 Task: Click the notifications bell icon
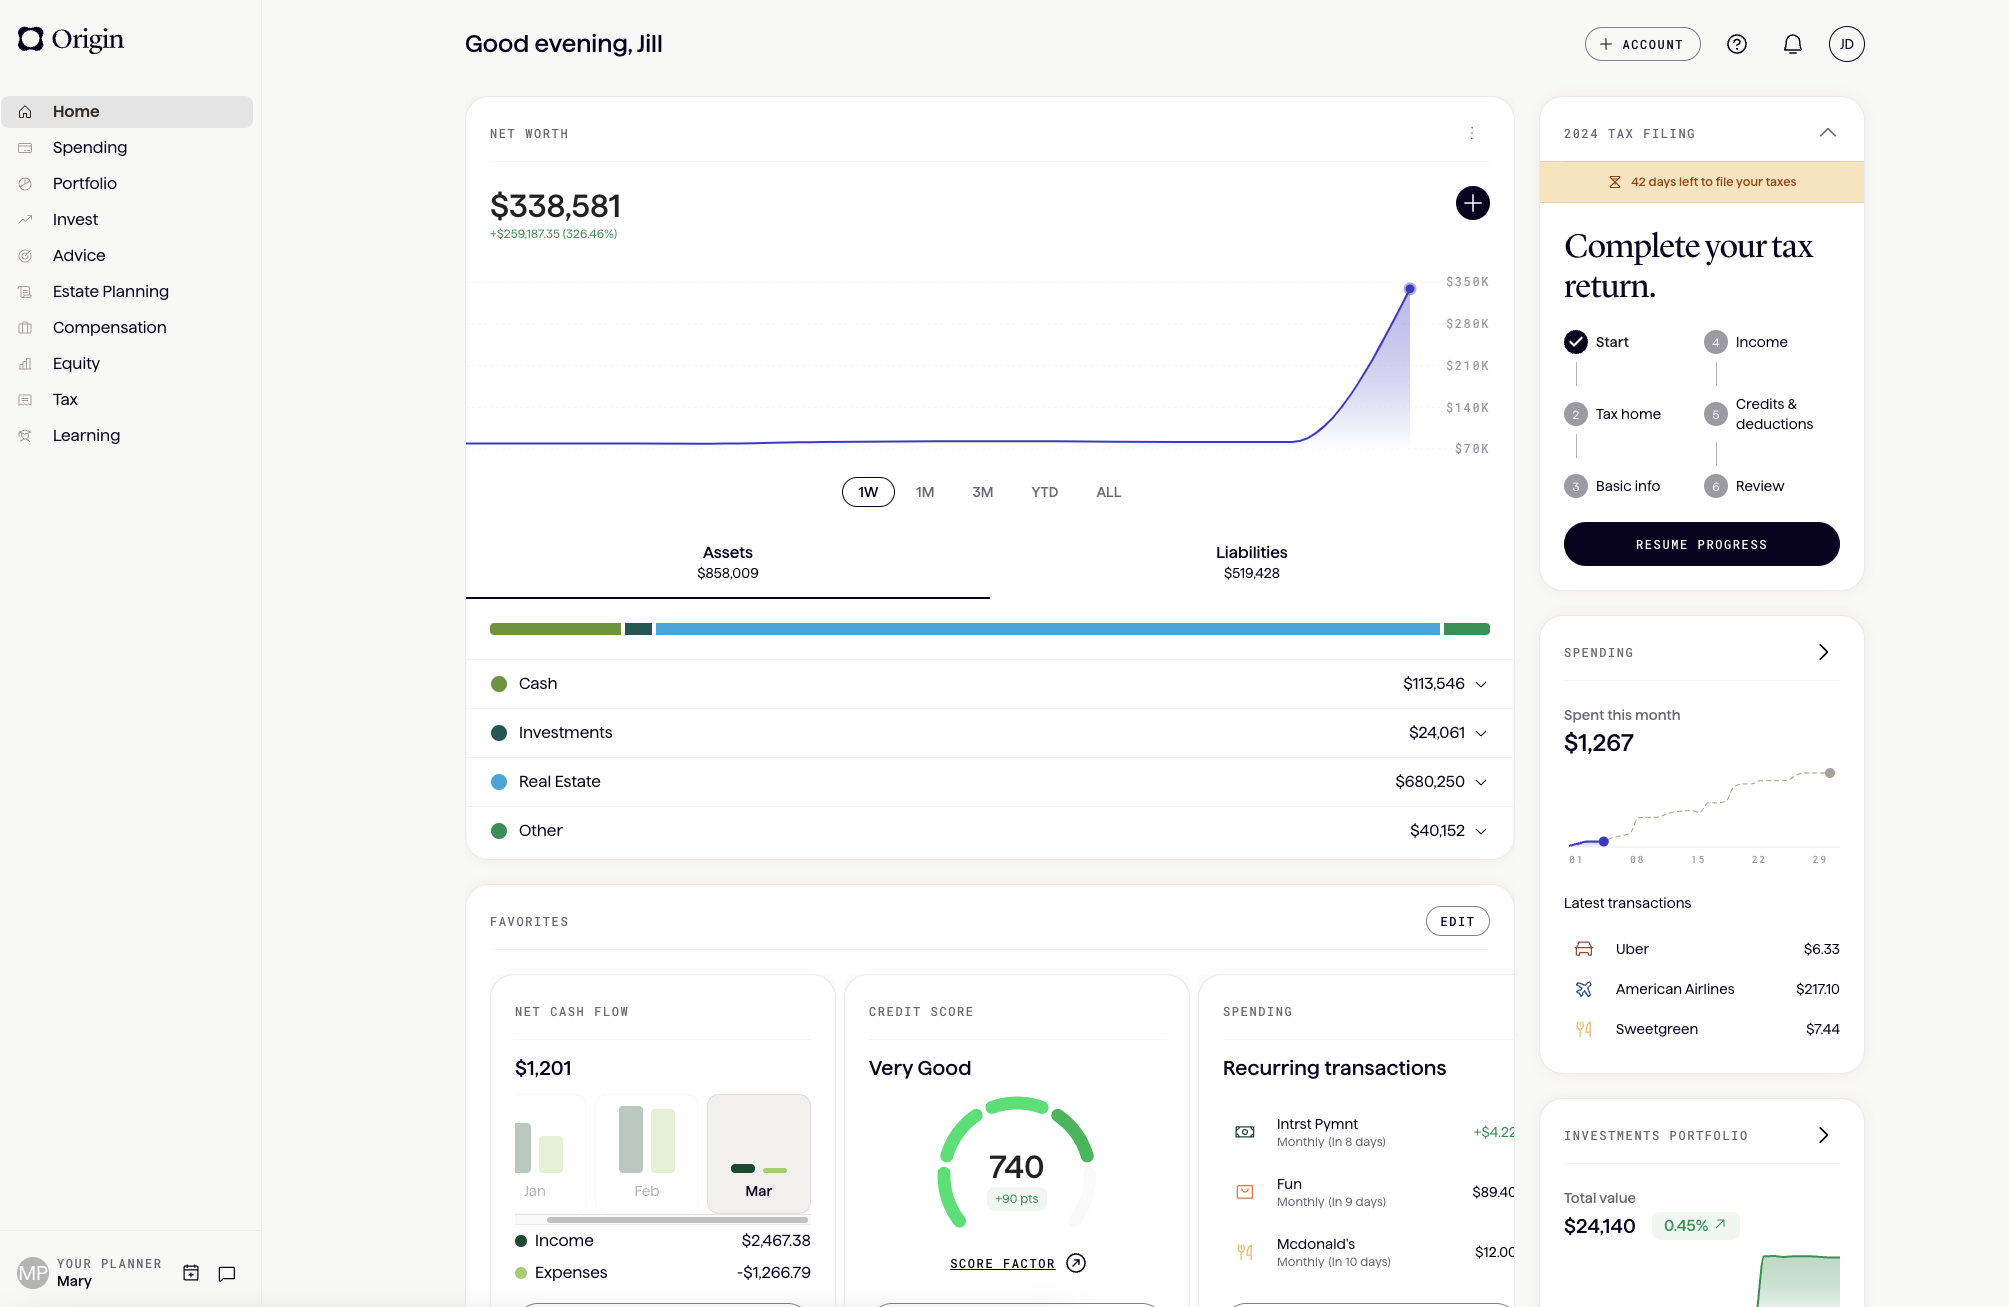pyautogui.click(x=1792, y=44)
